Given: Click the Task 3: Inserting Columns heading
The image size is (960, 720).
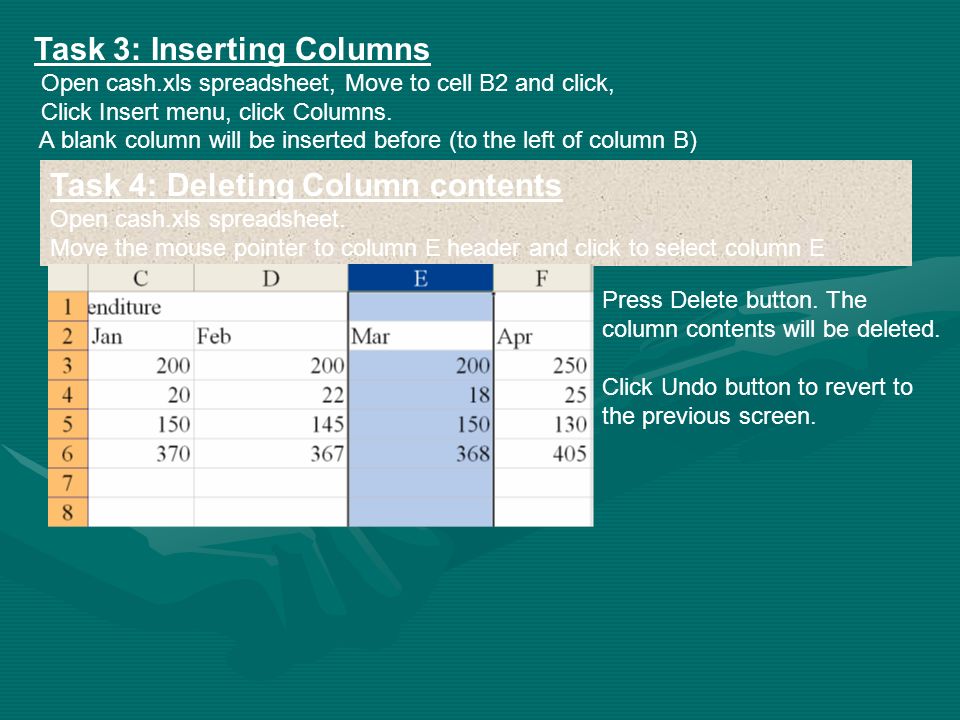Looking at the screenshot, I should pos(232,50).
